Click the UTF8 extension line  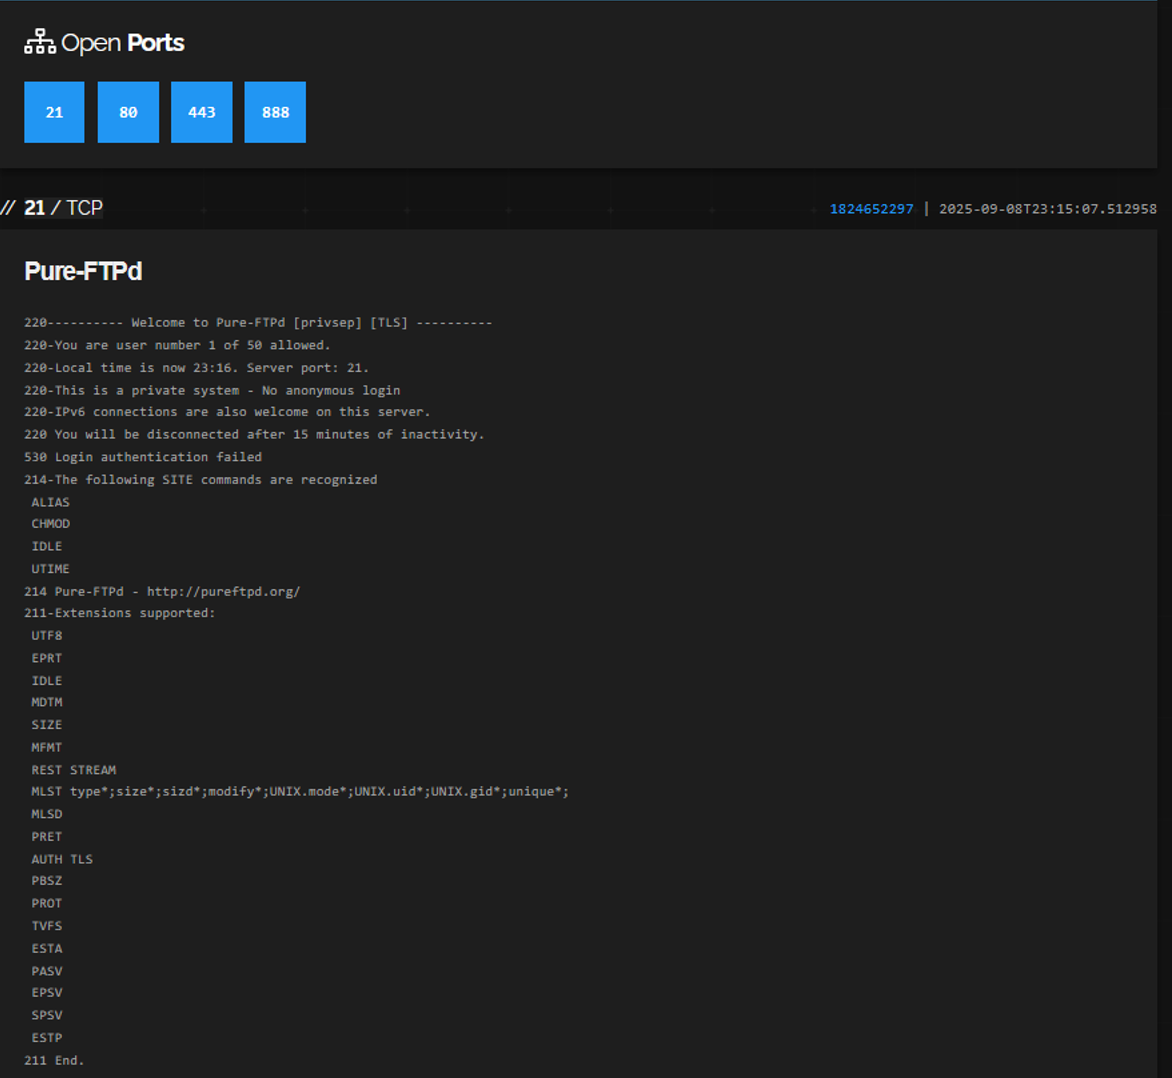pyautogui.click(x=46, y=635)
